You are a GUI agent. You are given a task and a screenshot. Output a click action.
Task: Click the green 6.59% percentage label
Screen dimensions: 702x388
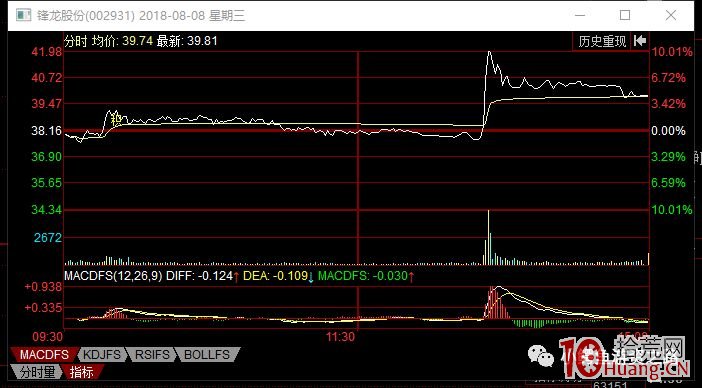tap(668, 183)
